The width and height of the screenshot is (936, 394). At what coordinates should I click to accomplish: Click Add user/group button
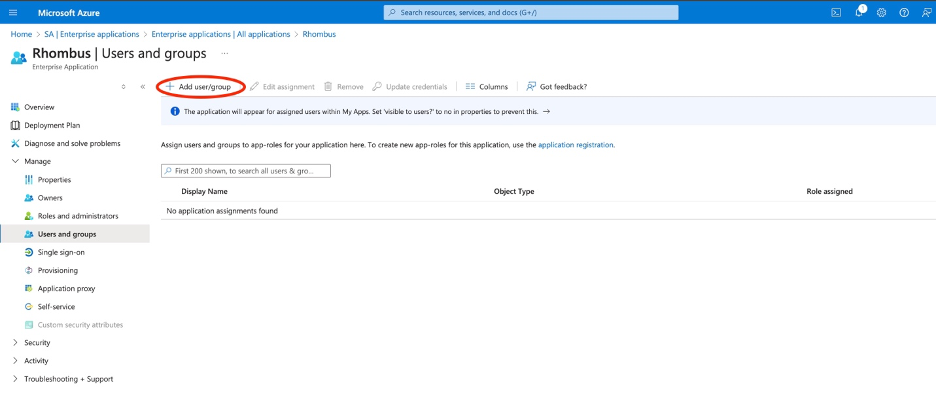point(199,87)
